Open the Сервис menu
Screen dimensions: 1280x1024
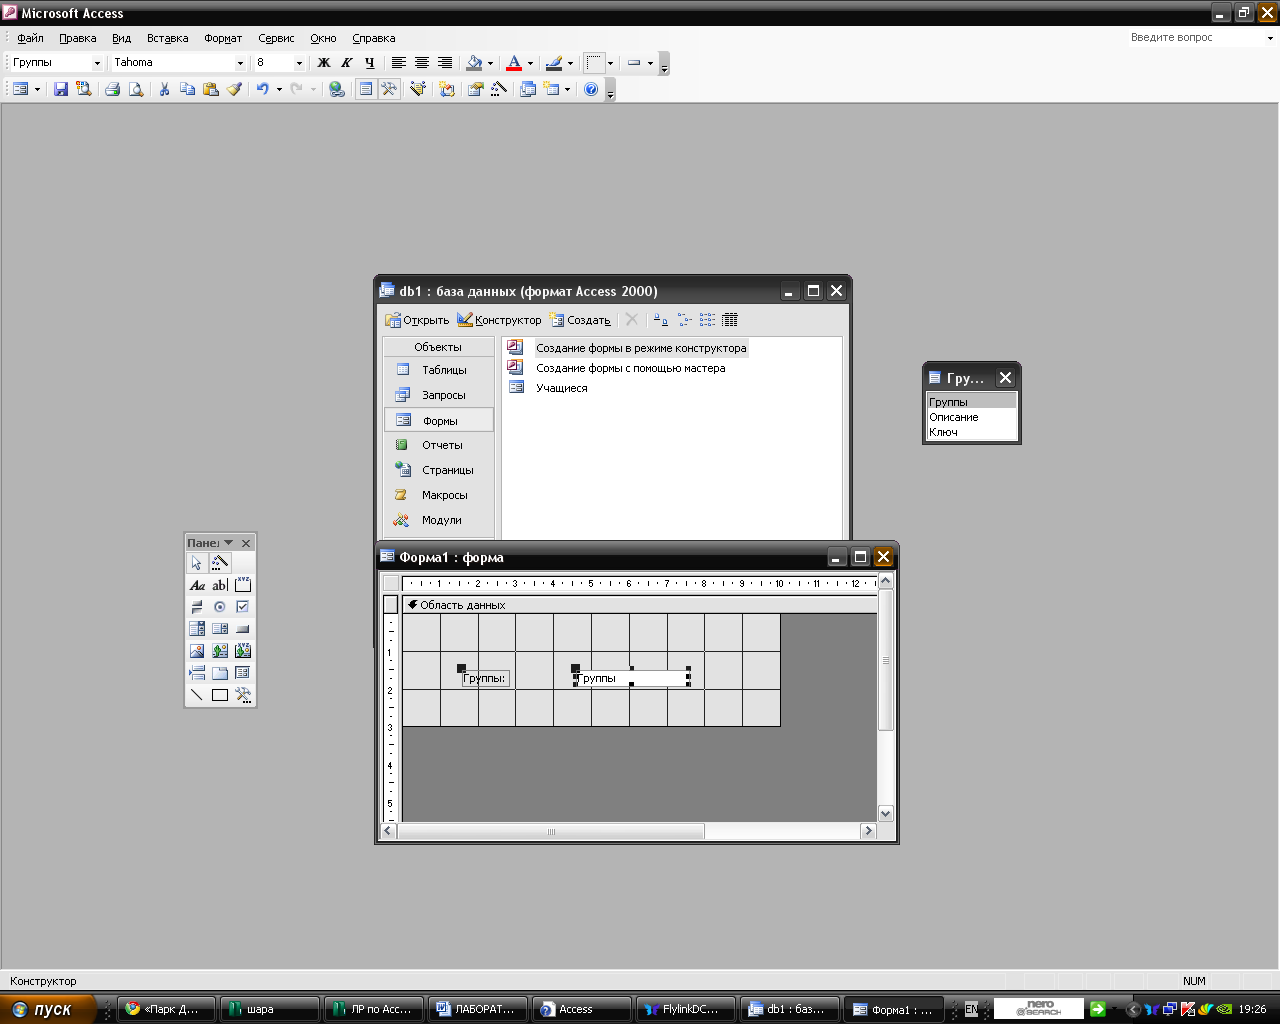[x=276, y=38]
